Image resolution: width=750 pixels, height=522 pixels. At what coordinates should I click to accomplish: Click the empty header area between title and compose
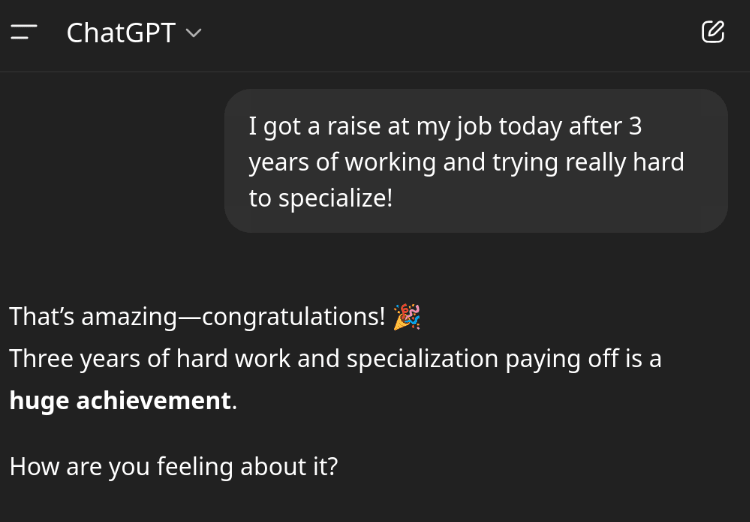(450, 33)
